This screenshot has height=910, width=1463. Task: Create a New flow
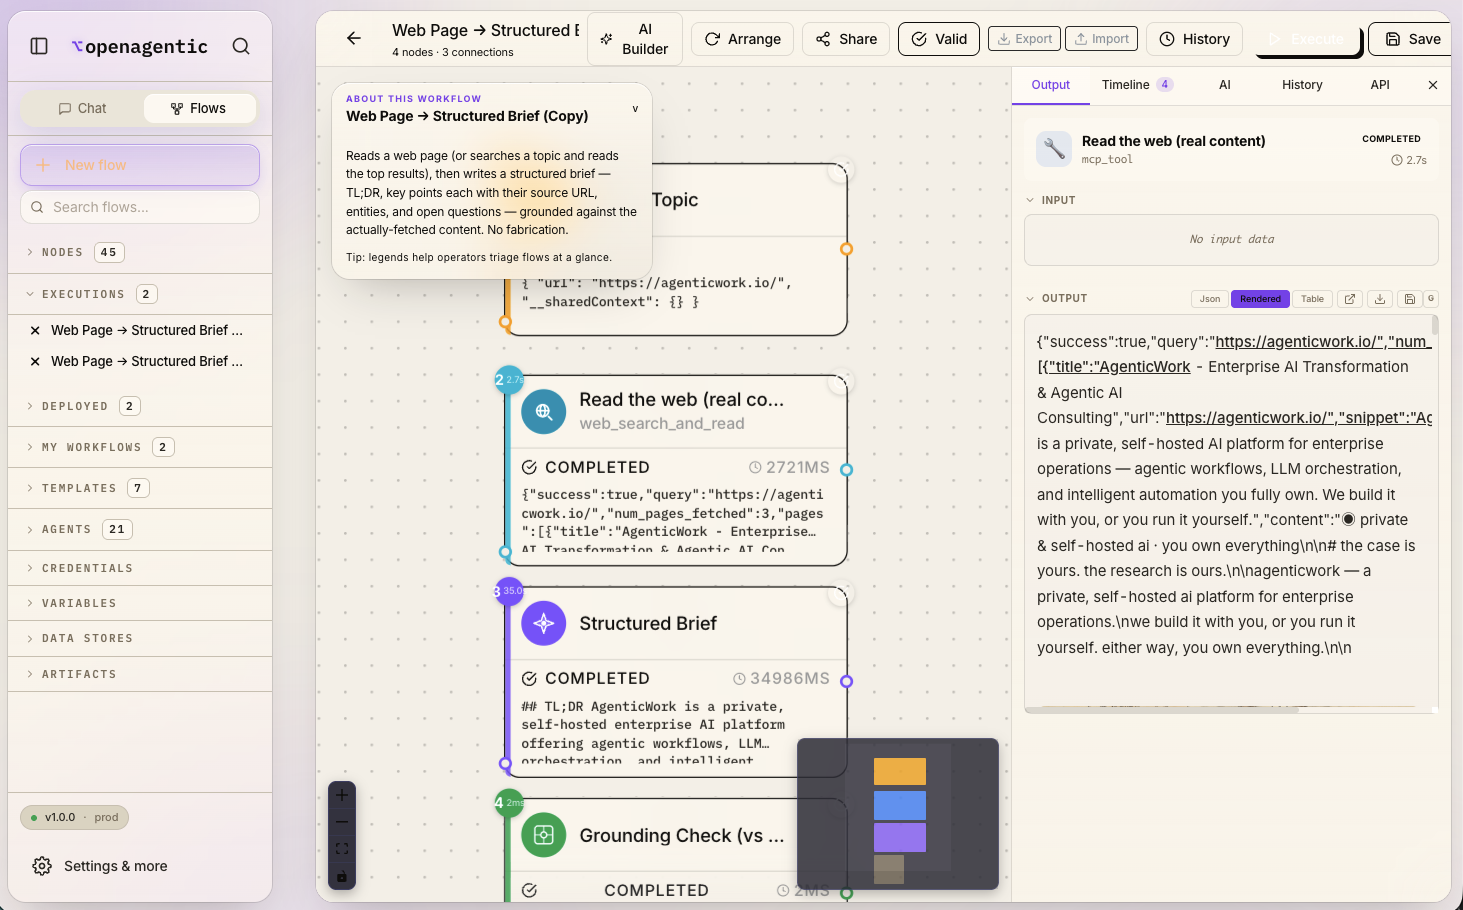(140, 165)
